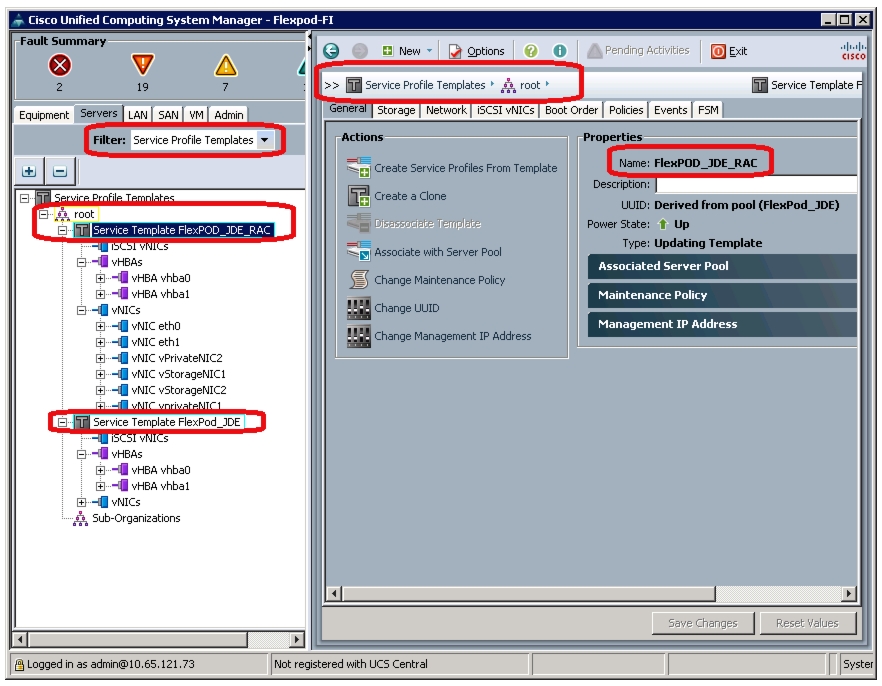Collapse the Service Template FlexPod_JDE node

click(62, 422)
